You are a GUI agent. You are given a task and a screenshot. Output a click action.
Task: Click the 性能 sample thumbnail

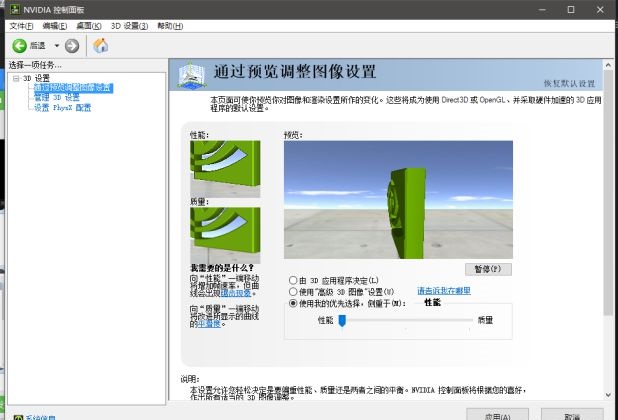click(x=225, y=169)
